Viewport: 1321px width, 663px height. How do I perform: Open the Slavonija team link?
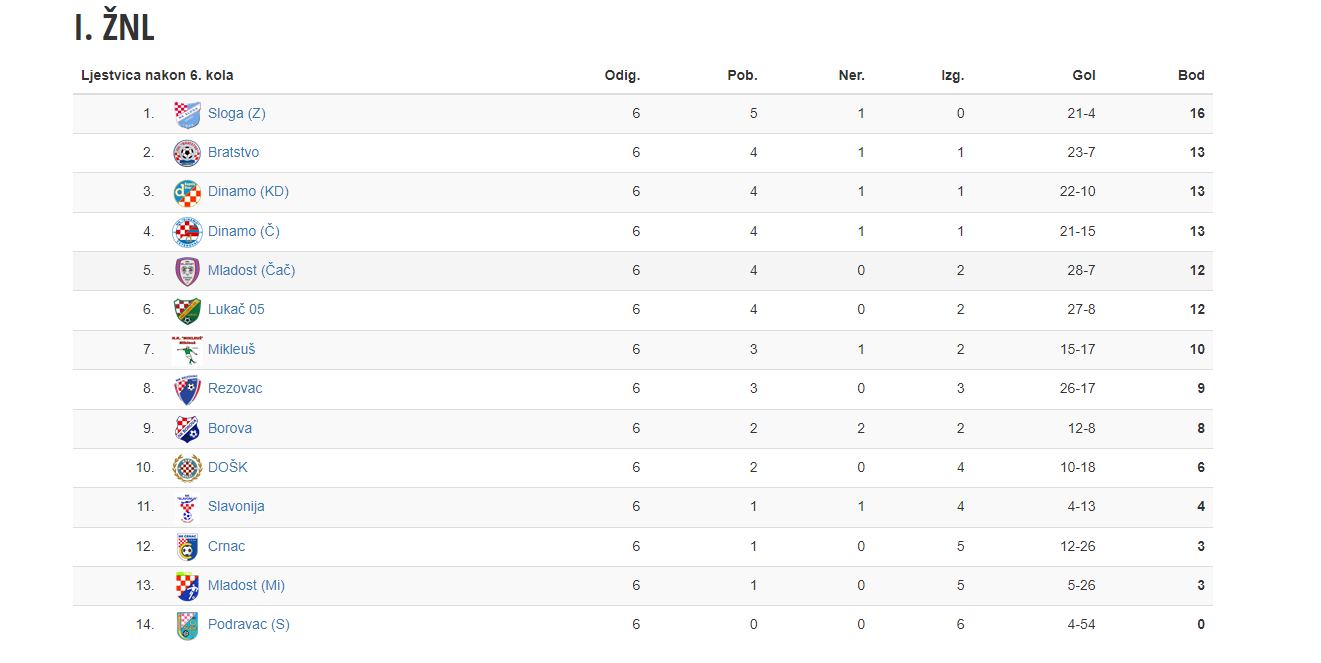[x=236, y=506]
